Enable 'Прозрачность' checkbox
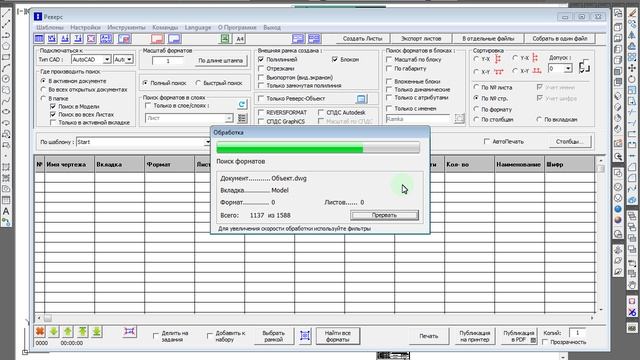640x360 pixels. (x=545, y=342)
